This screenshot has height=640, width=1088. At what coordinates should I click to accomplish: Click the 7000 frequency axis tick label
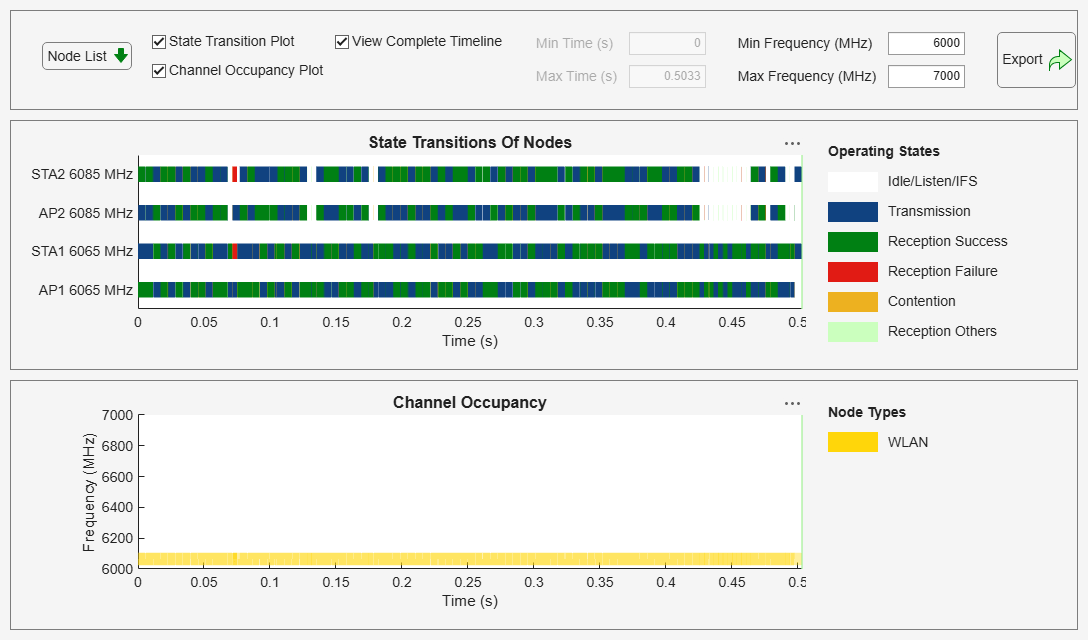coord(117,415)
